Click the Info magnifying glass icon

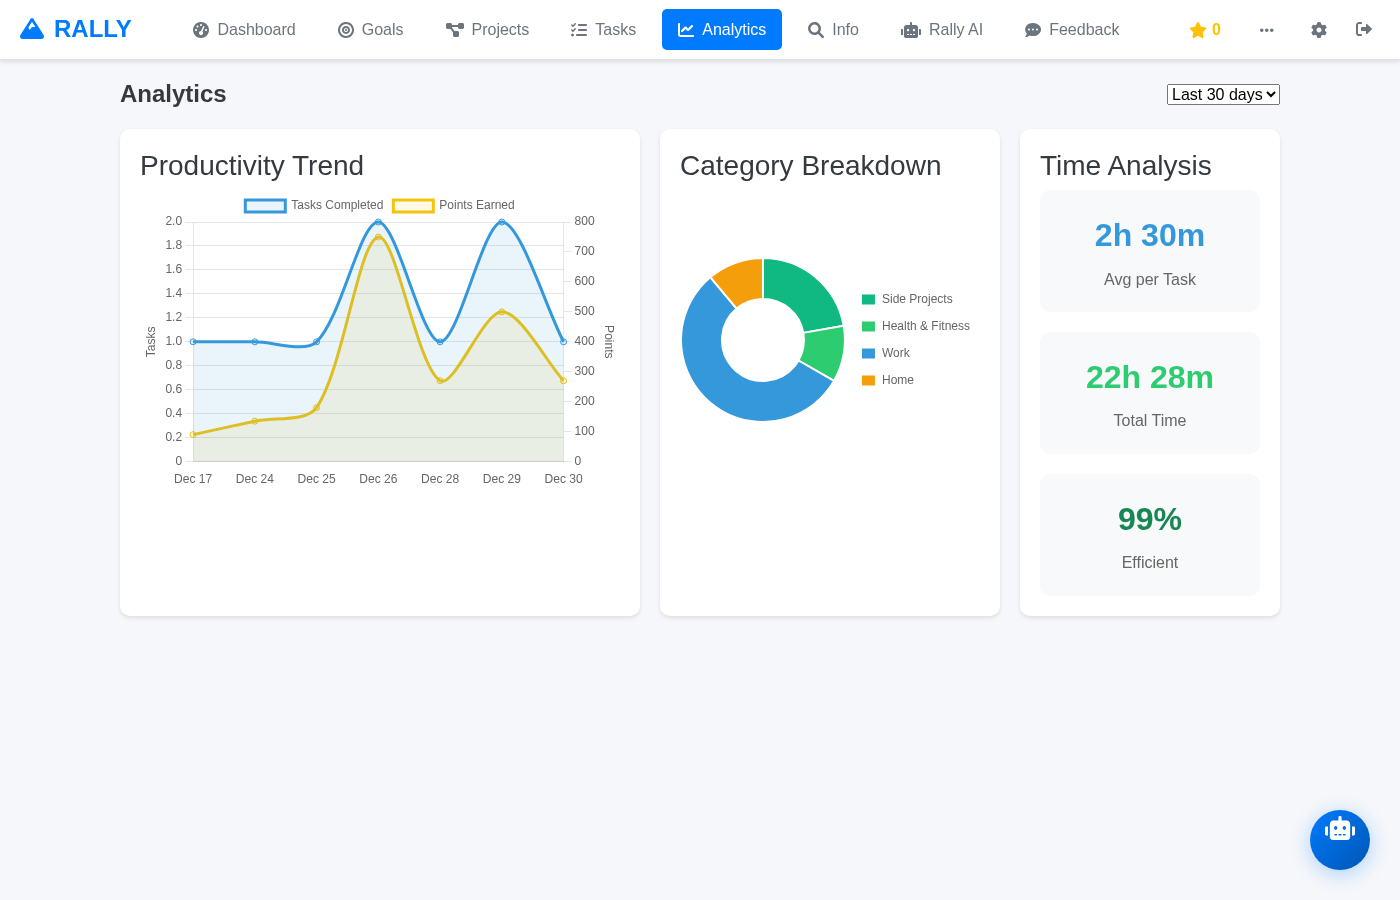tap(816, 30)
